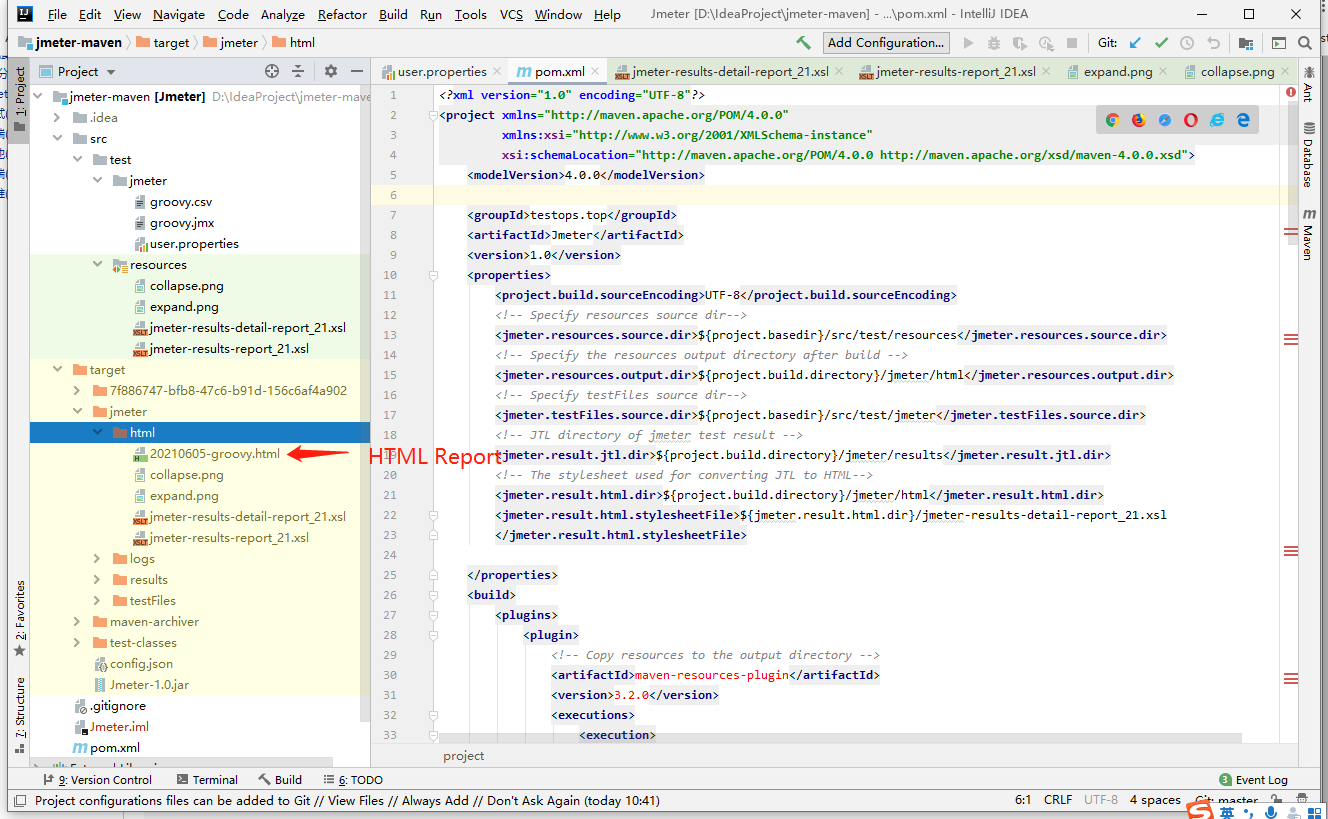Click CRLF line separator in status bar
The image size is (1328, 819).
click(1058, 800)
